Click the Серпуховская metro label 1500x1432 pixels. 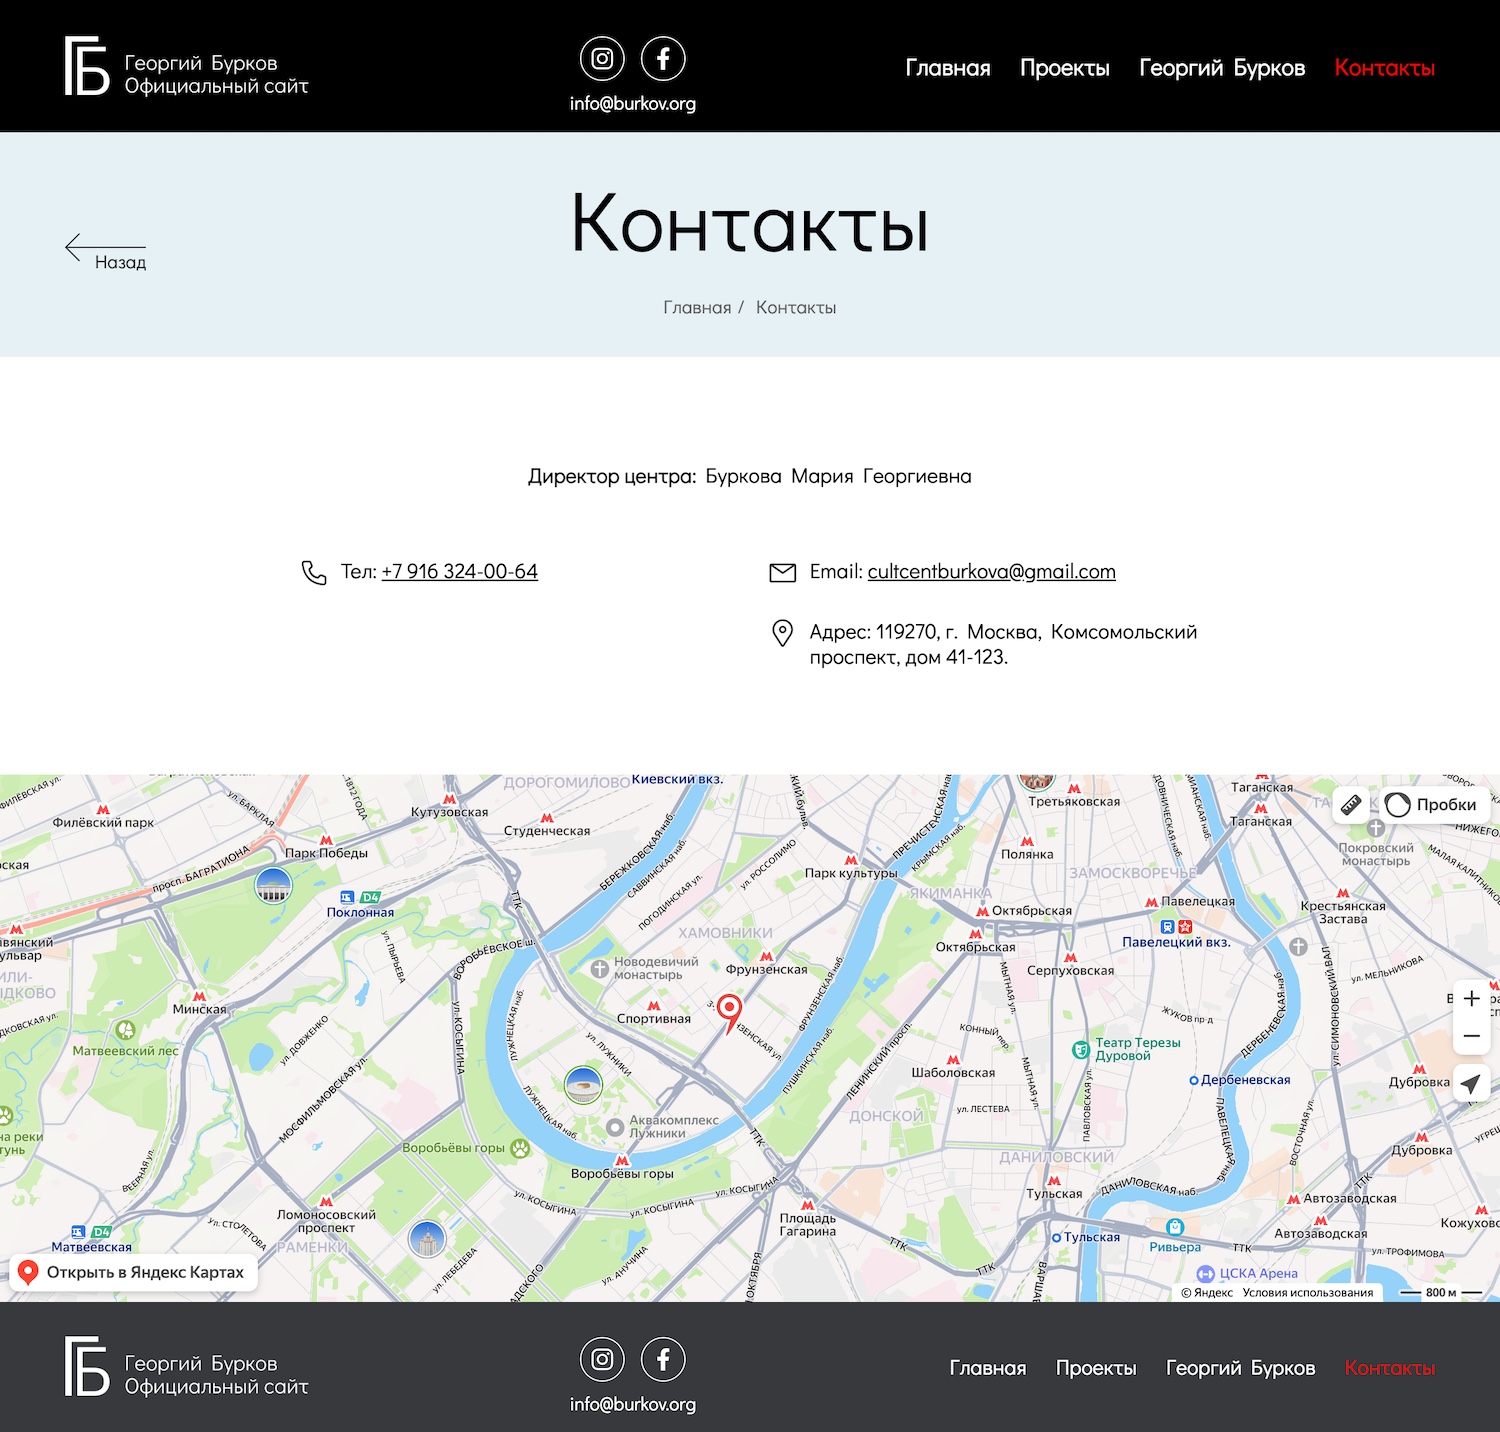(x=1070, y=970)
